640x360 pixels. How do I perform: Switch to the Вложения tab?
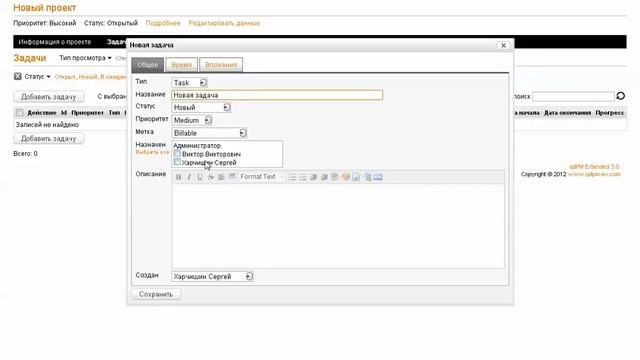pyautogui.click(x=221, y=65)
